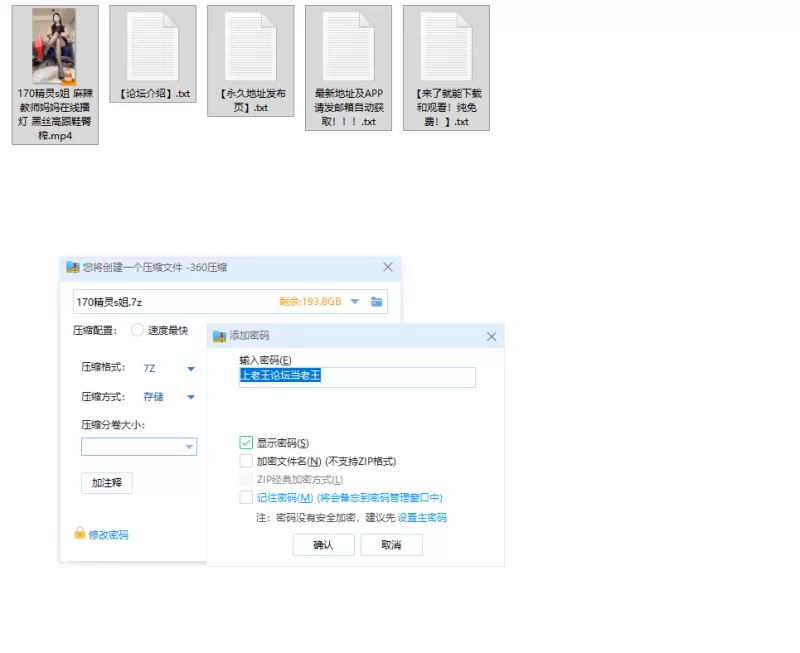800x653 pixels.
Task: Uncheck the 显示密码 checkbox
Action: pos(246,443)
